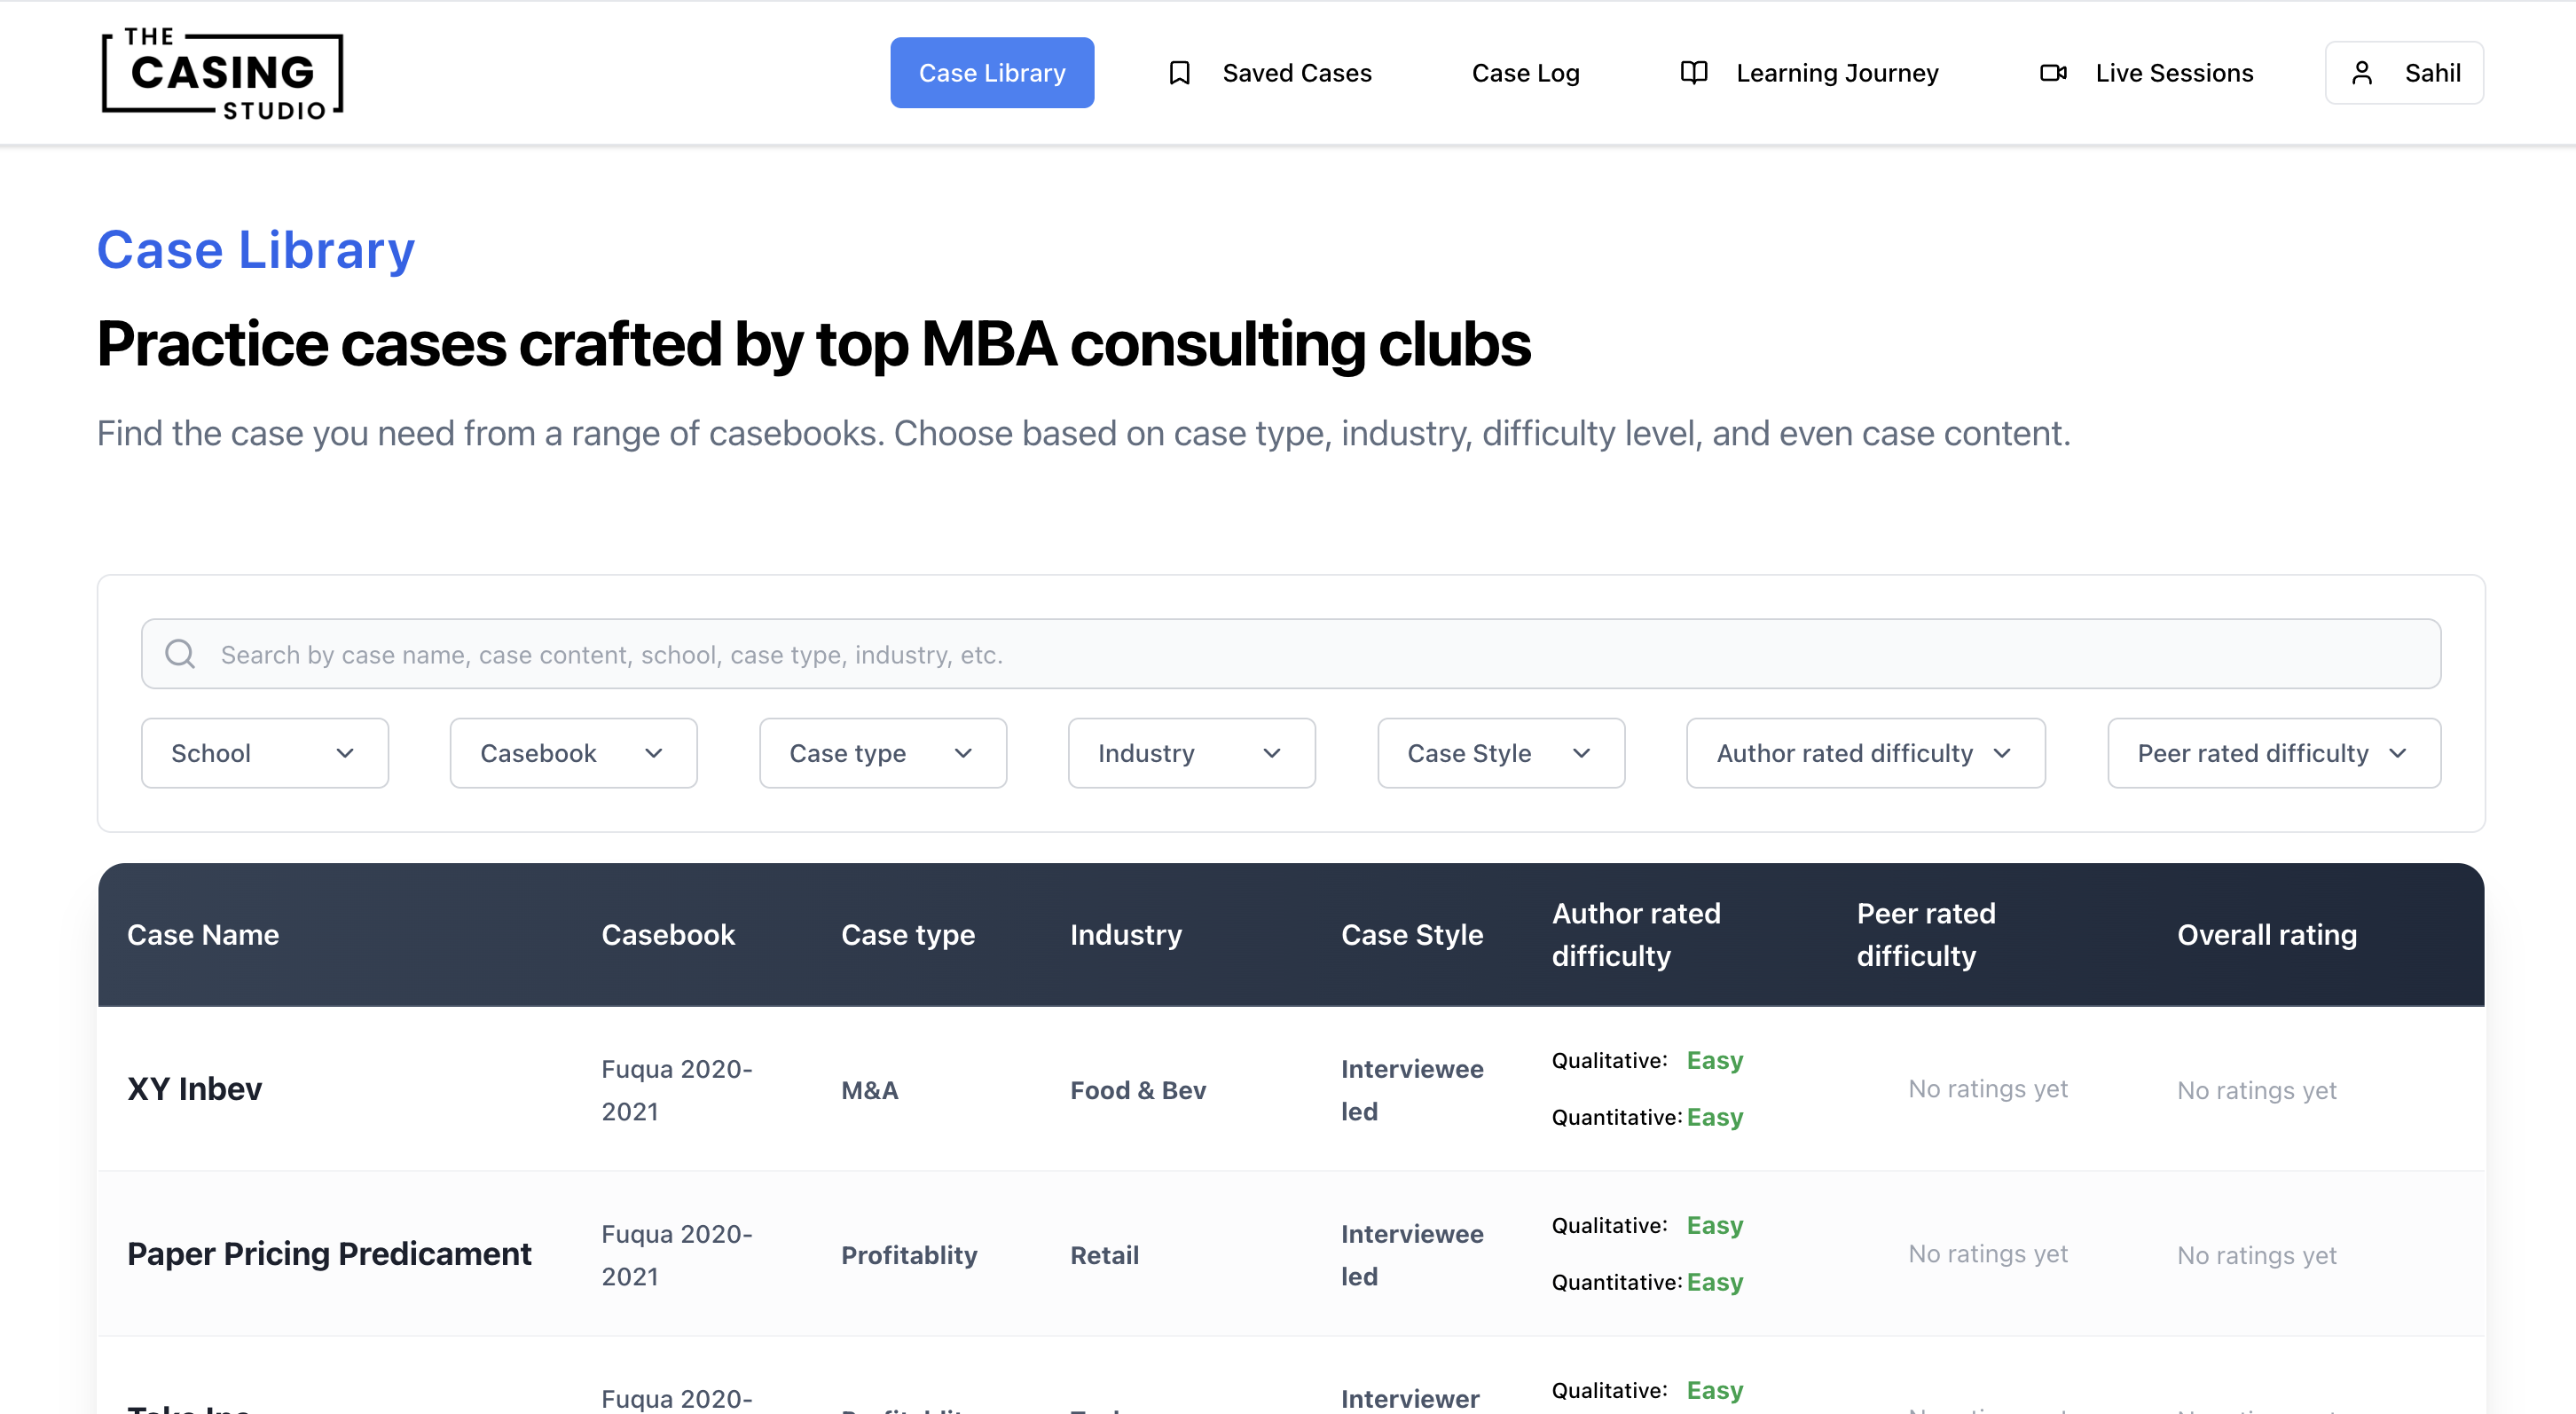Open the Case Style filter dropdown
Screen dimensions: 2576x1414
(x=1499, y=753)
